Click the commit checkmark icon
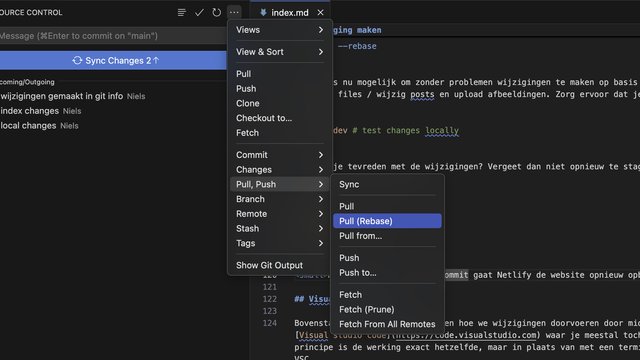This screenshot has width=640, height=360. (x=199, y=13)
